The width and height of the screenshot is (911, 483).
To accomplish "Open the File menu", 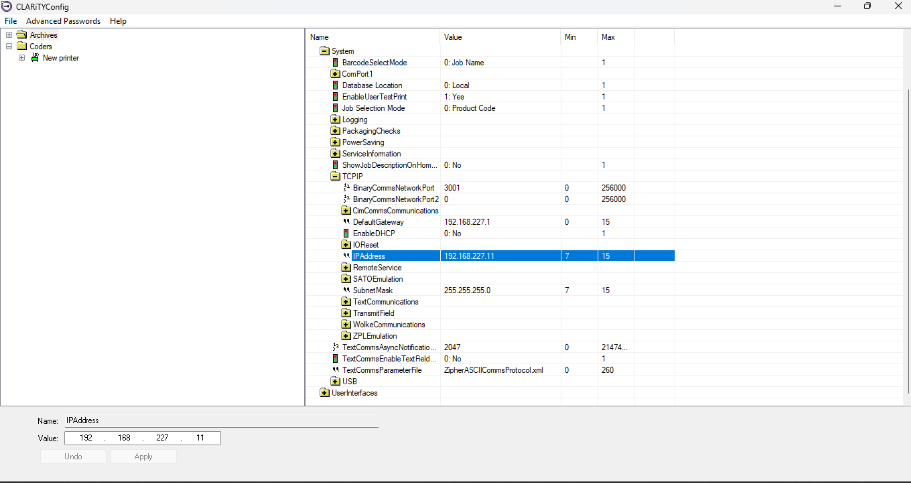I will click(10, 21).
